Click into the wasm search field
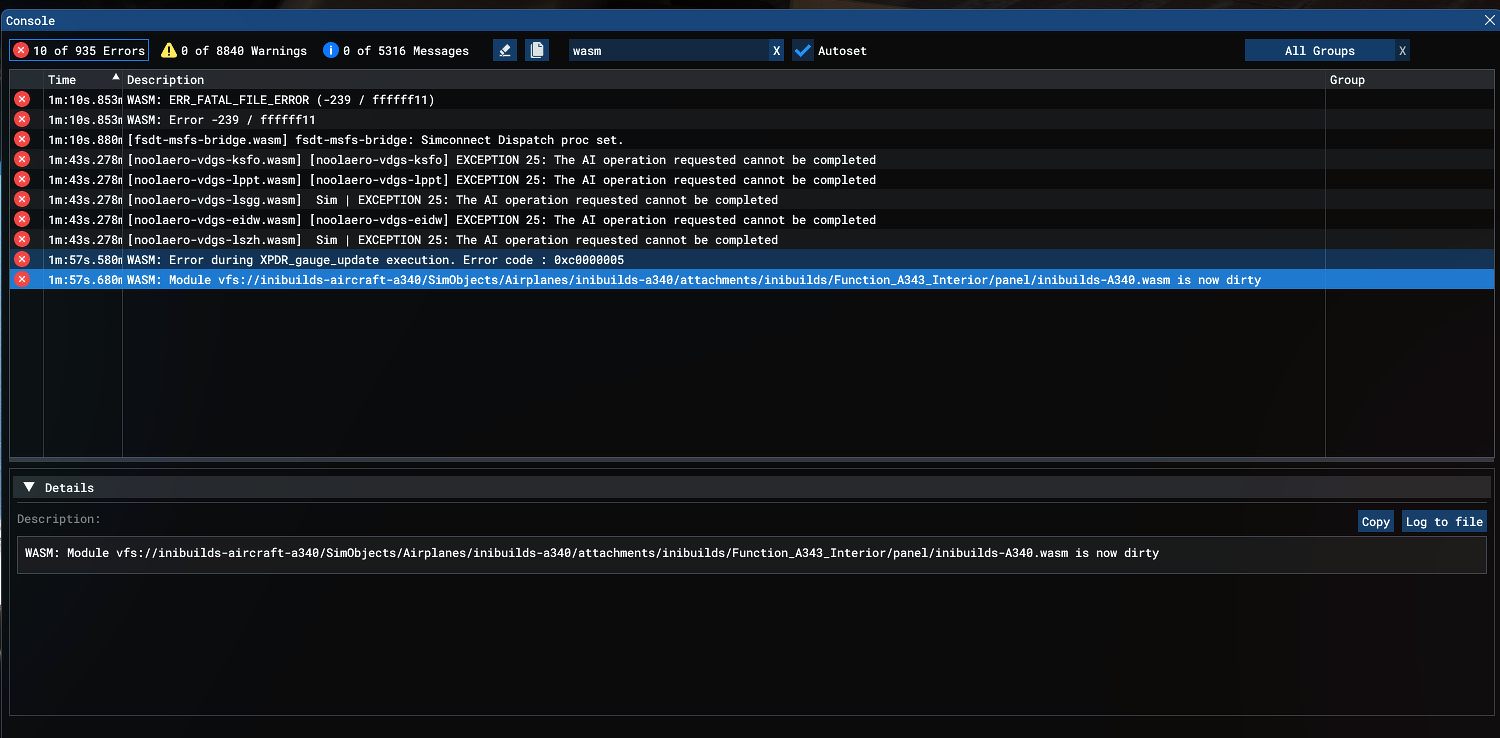 pos(667,50)
